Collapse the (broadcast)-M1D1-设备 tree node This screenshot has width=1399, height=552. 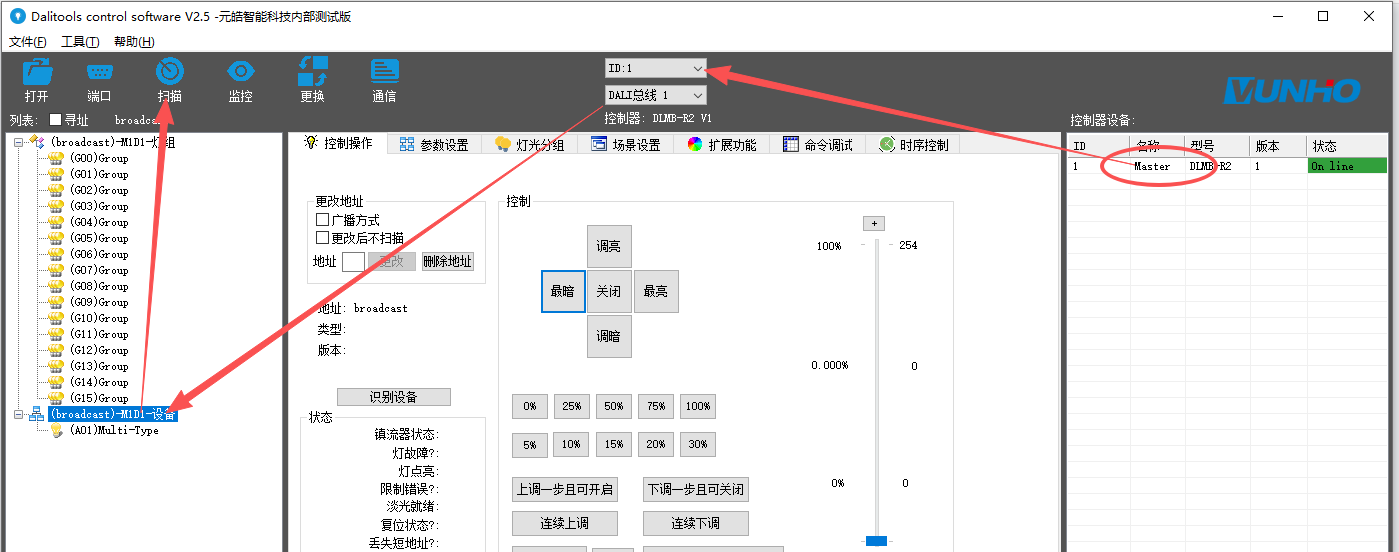click(18, 414)
